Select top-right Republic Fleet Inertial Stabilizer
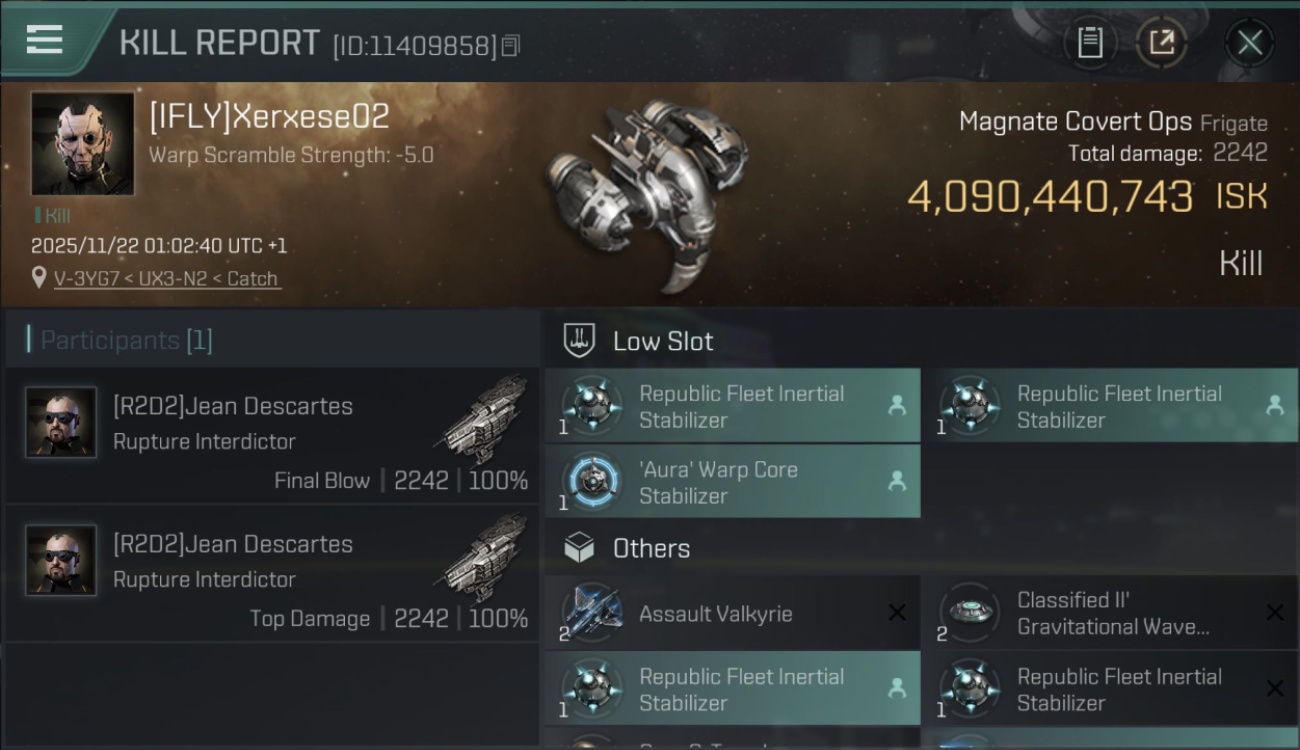This screenshot has width=1300, height=750. point(1118,406)
